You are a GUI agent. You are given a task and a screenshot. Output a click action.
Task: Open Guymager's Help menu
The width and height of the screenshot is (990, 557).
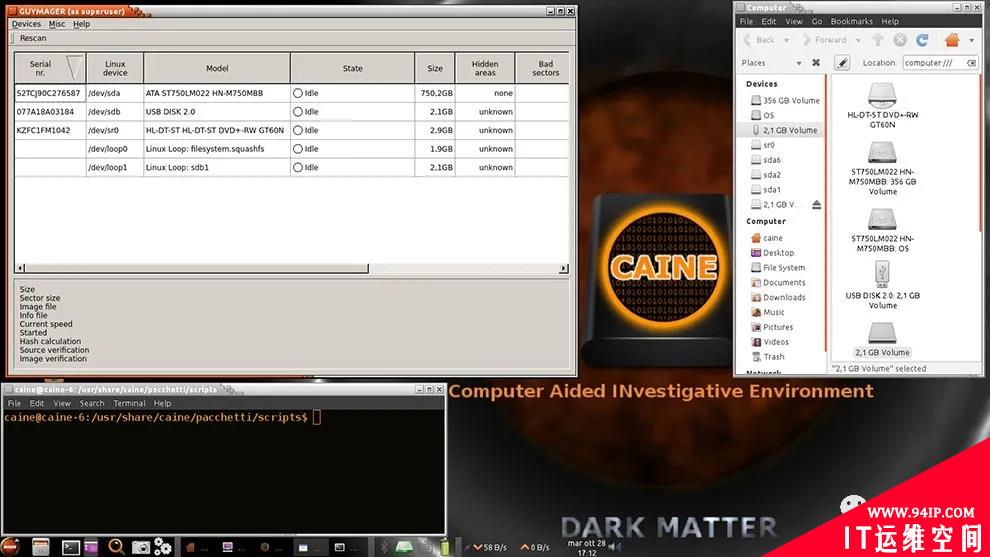click(81, 24)
